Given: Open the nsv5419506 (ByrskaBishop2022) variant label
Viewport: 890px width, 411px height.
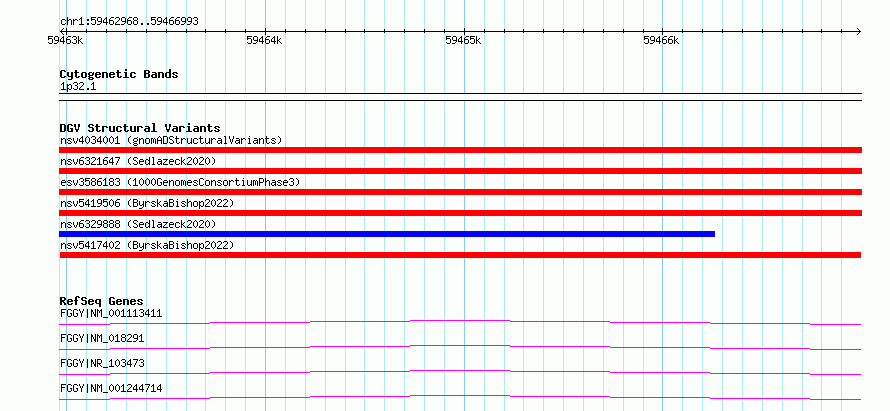Looking at the screenshot, I should click(147, 203).
